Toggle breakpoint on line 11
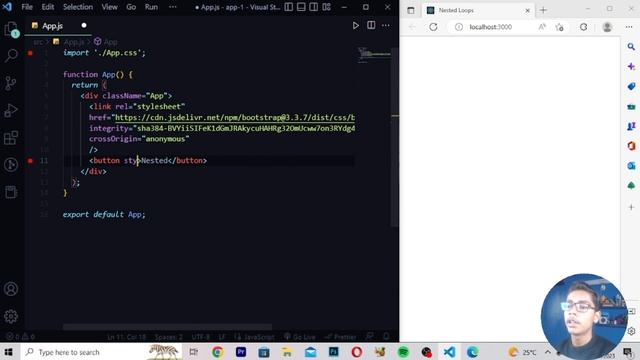Screen dimensions: 640x360 coord(30,160)
